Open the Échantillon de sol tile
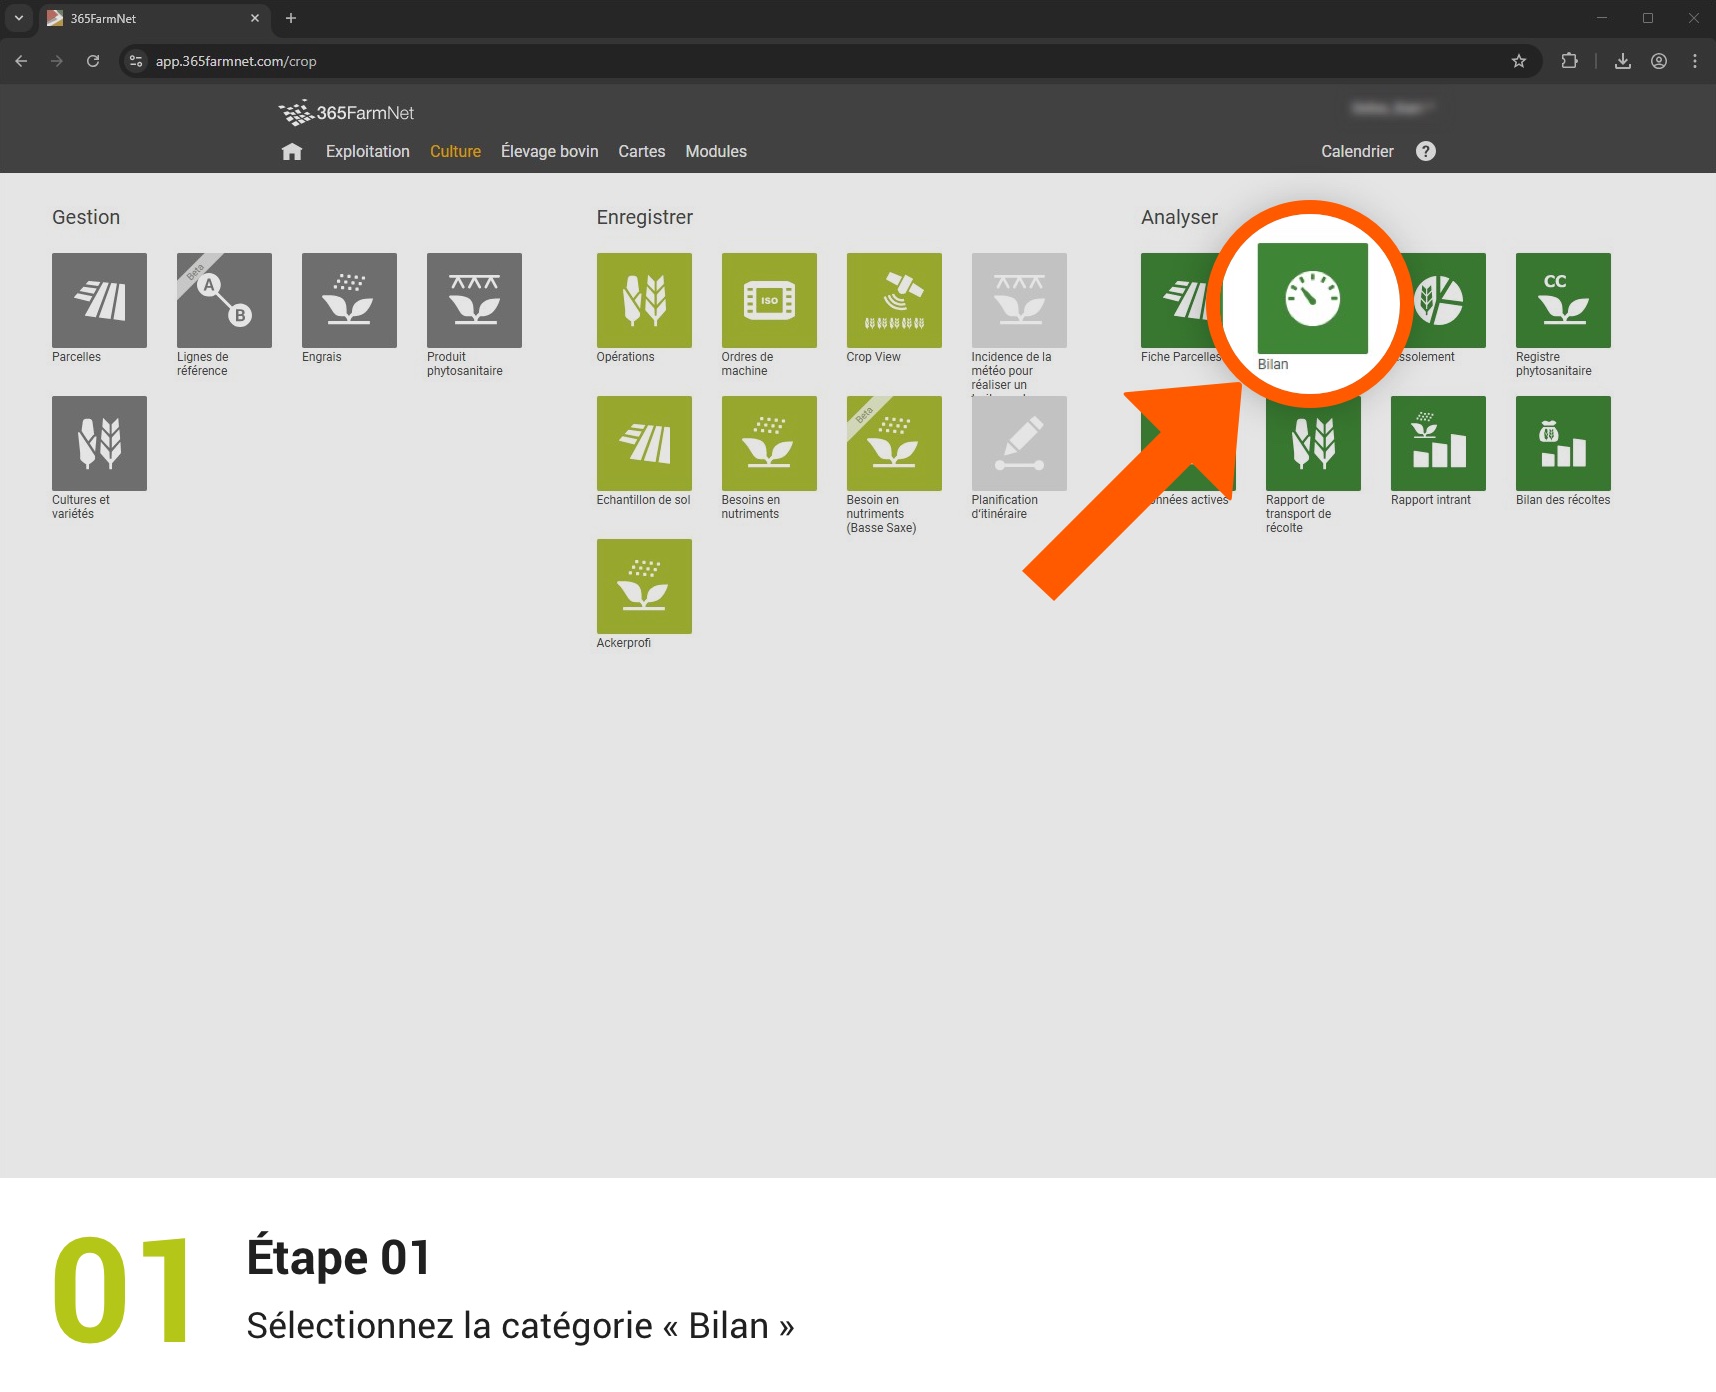 tap(643, 443)
